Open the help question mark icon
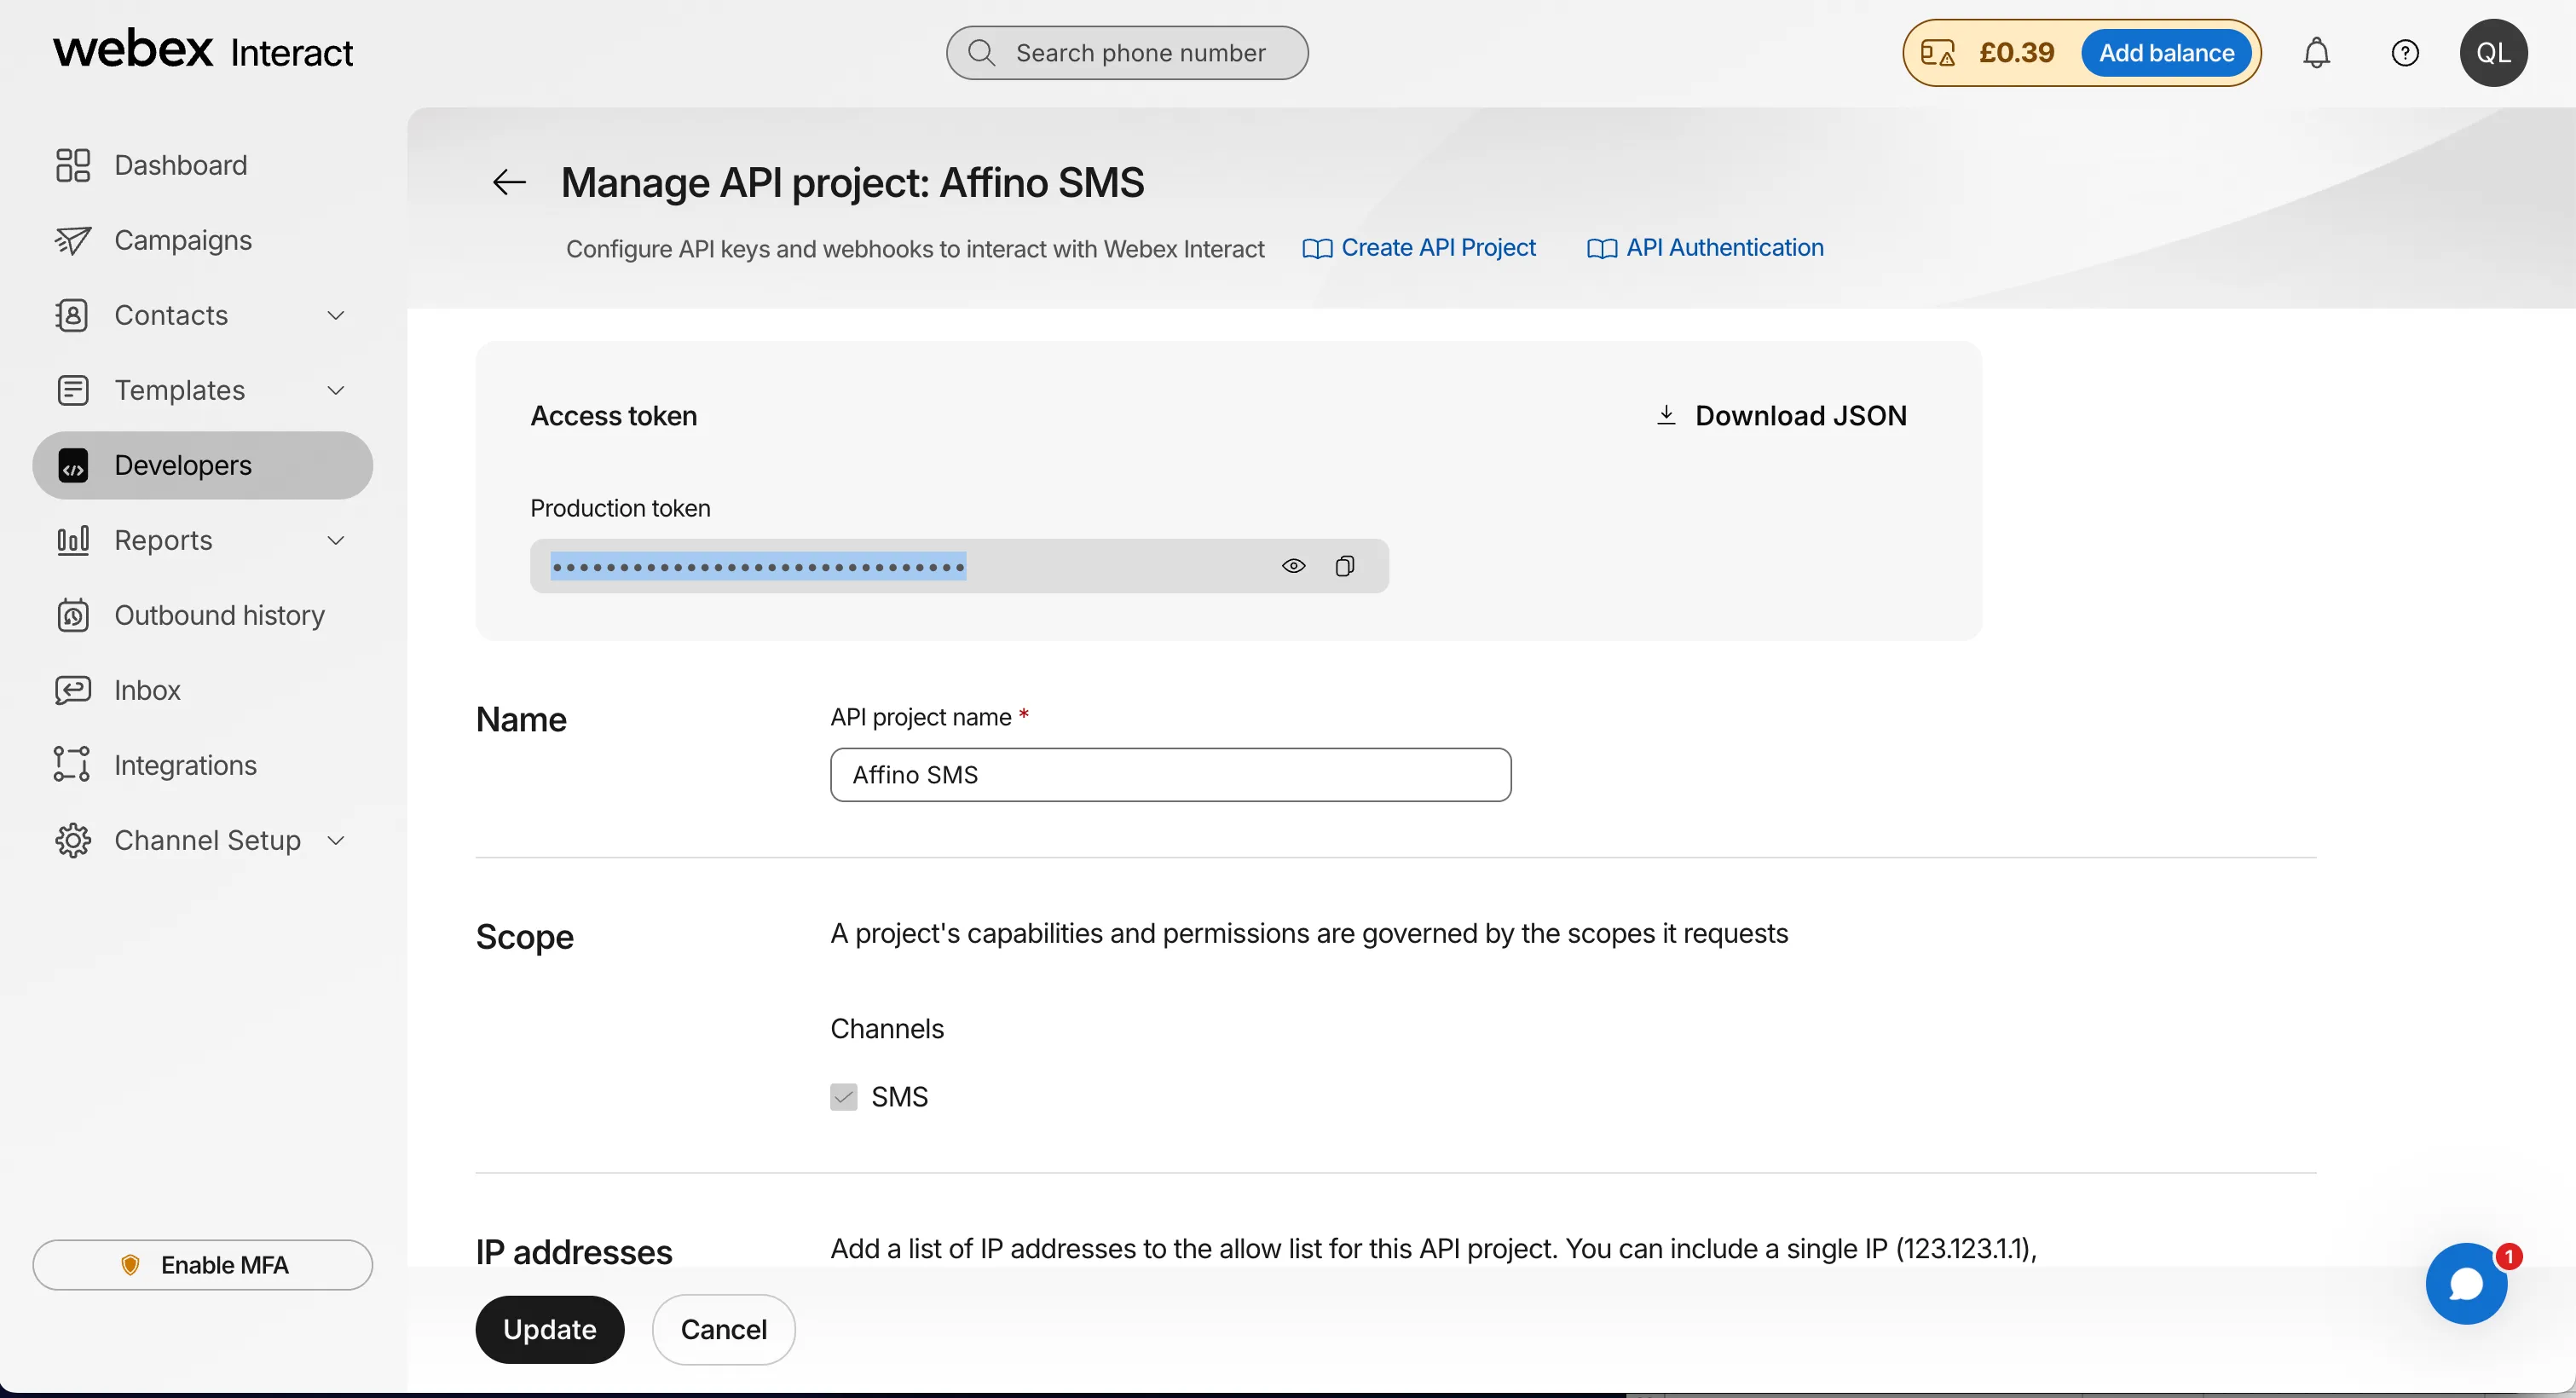This screenshot has width=2576, height=1398. [2404, 53]
